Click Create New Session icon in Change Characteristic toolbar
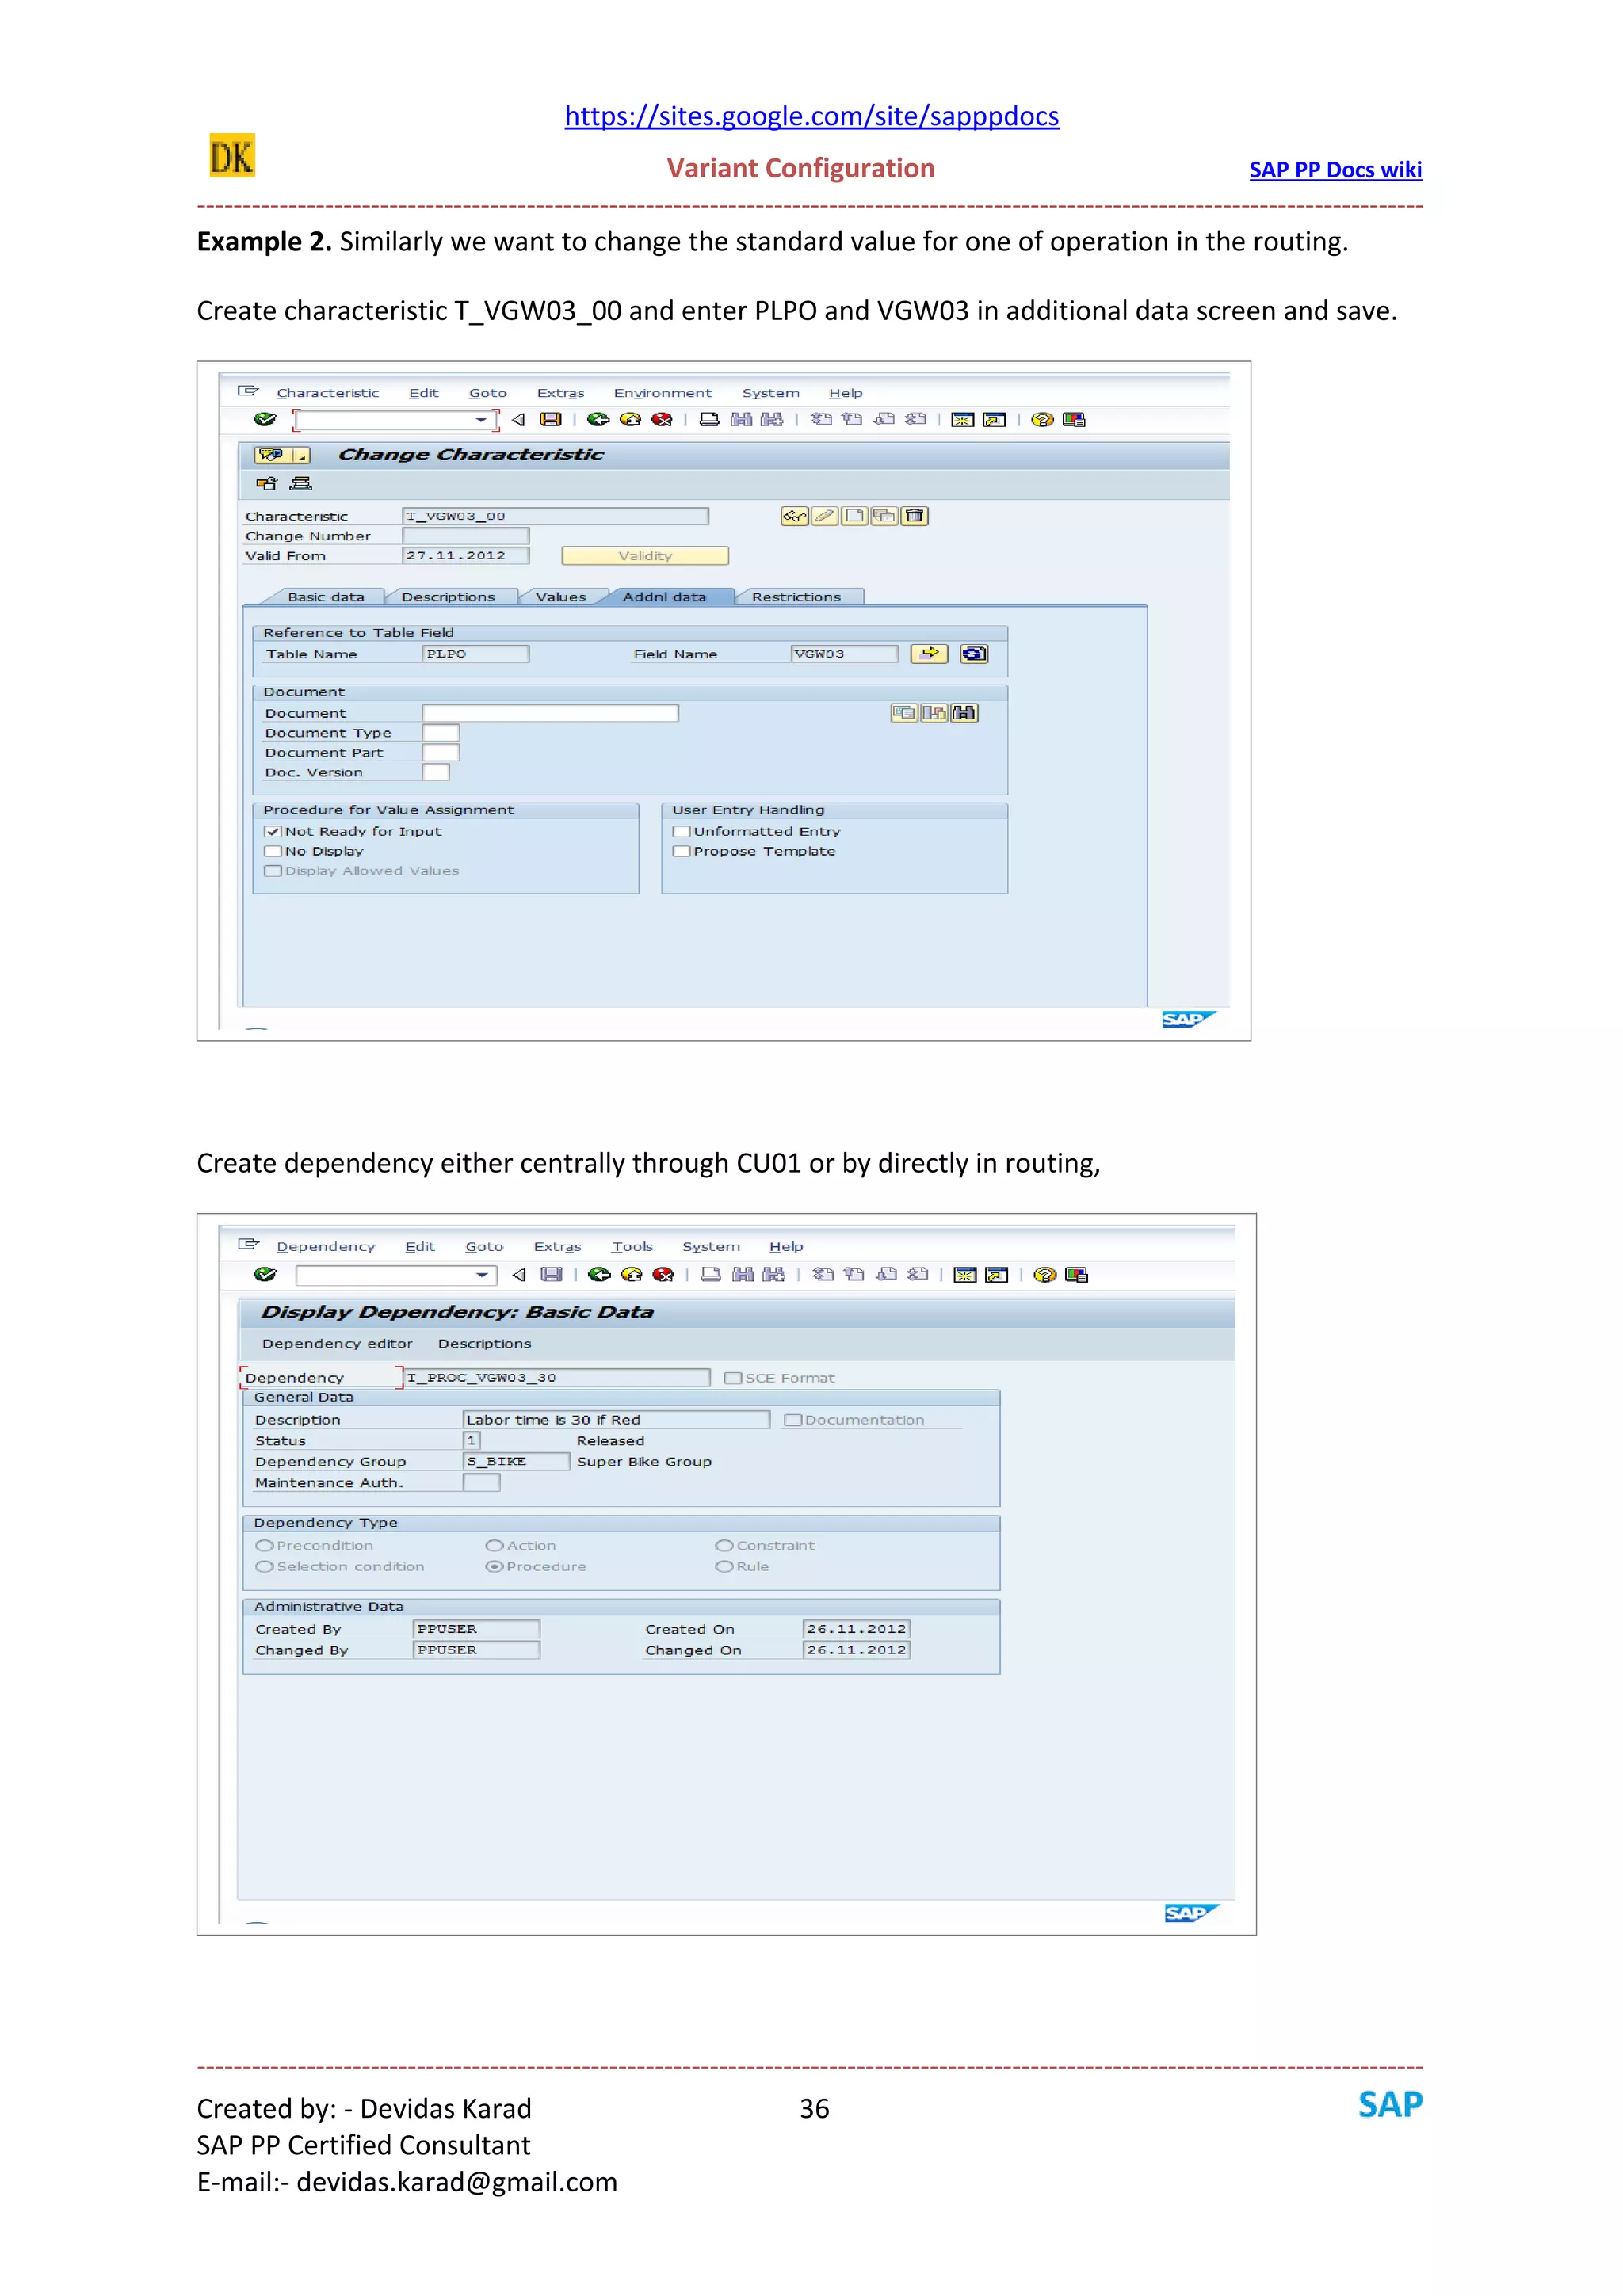 (963, 419)
